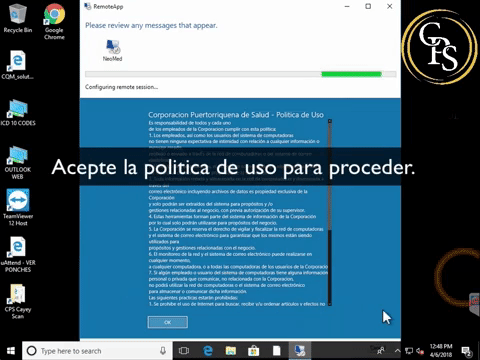Open the Microsoft Store taskbar icon
Image resolution: width=480 pixels, height=360 pixels.
pyautogui.click(x=254, y=351)
